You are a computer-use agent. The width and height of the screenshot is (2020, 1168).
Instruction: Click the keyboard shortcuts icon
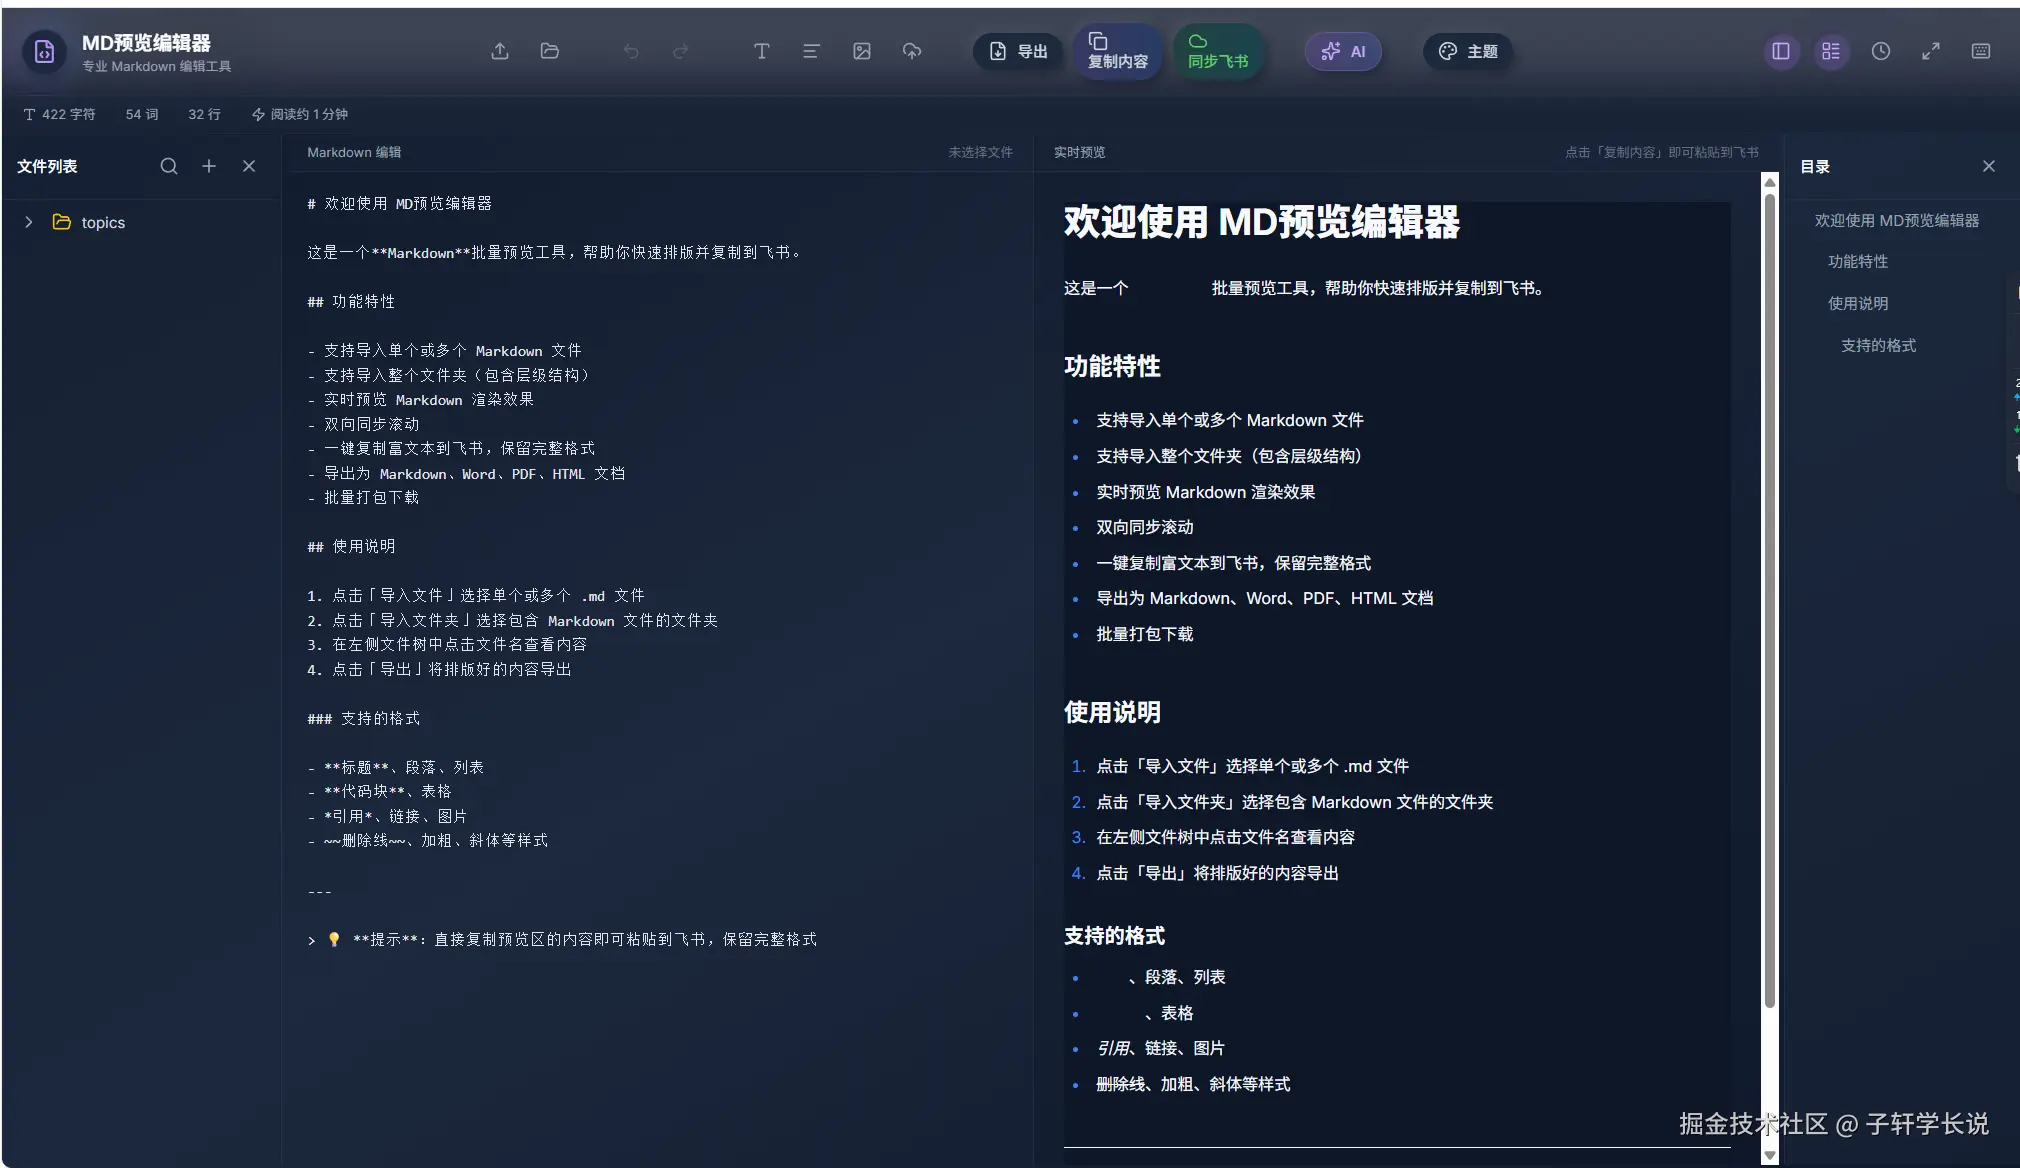[1980, 51]
